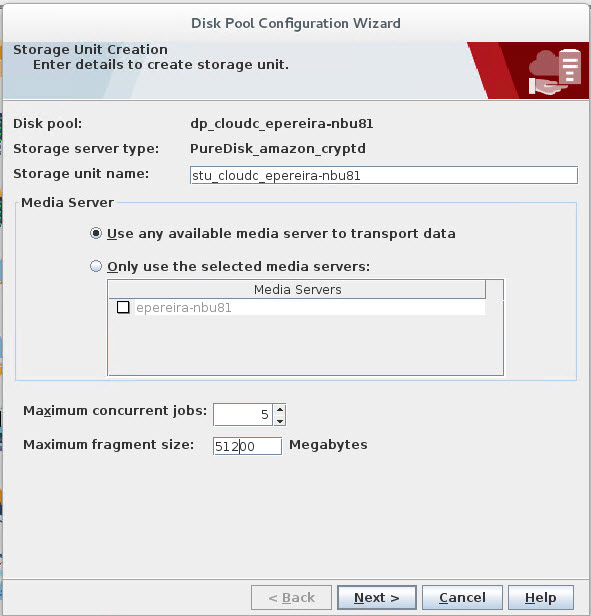Click the disk pool name dp_cloudc_epereira-nbu81
The width and height of the screenshot is (591, 616).
[x=281, y=124]
